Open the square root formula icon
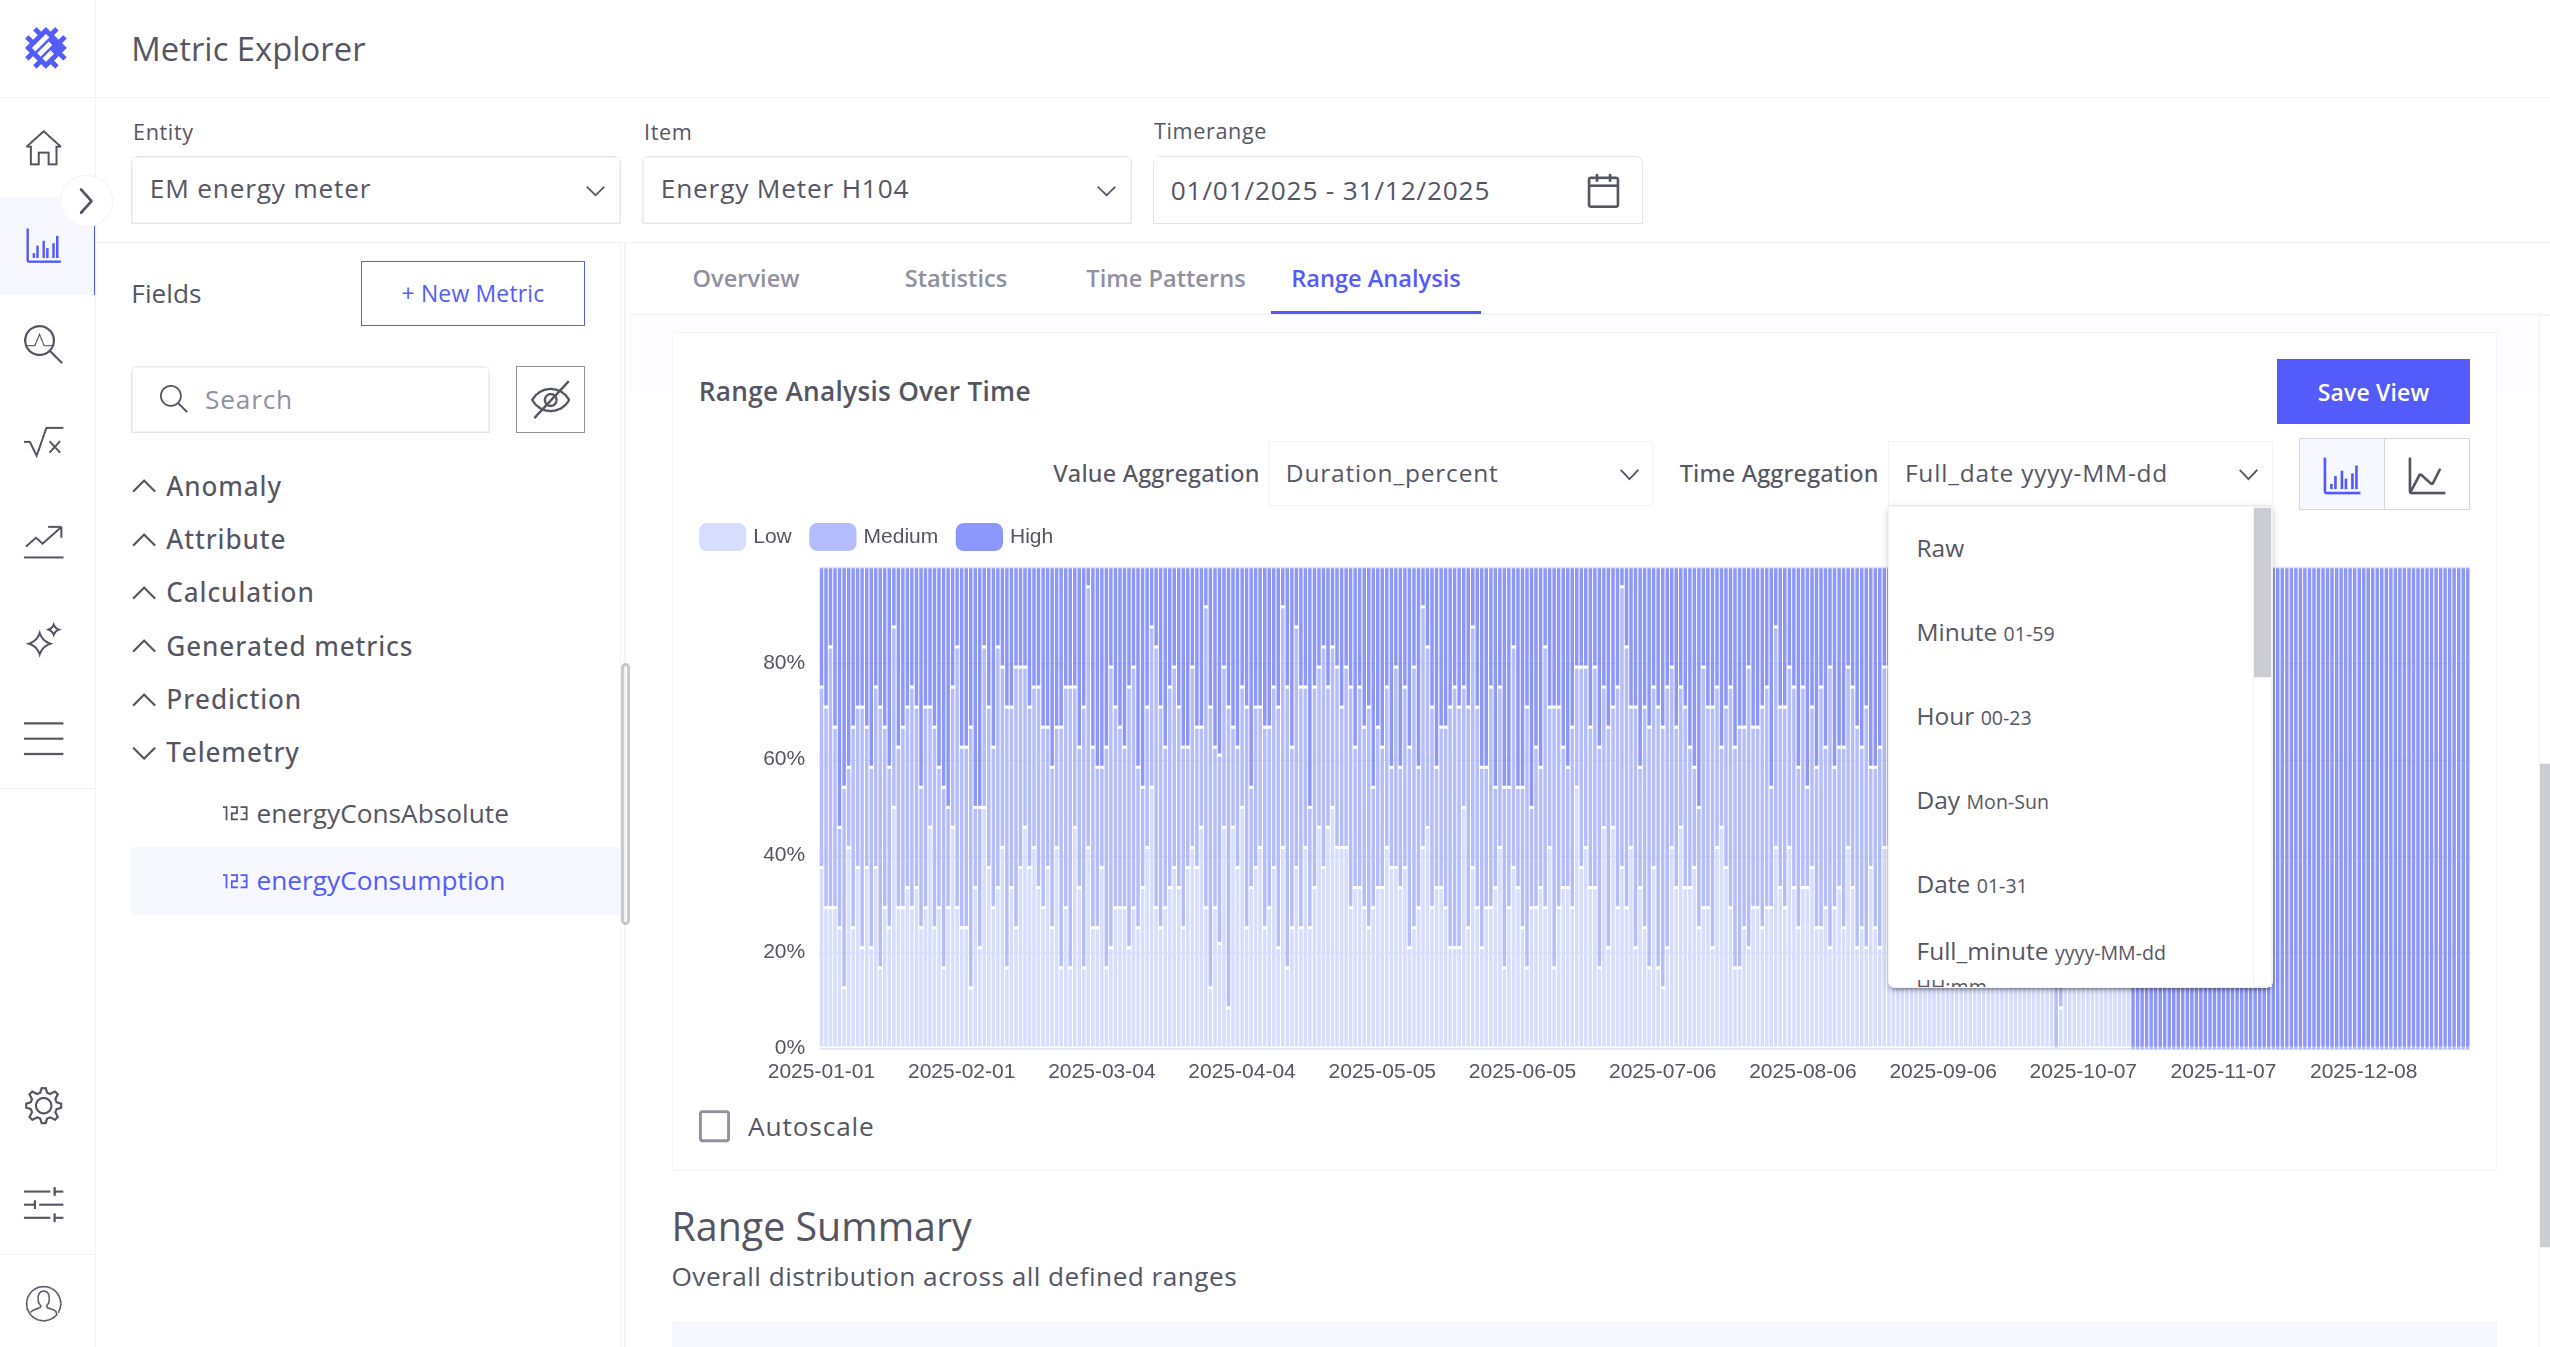2550x1347 pixels. pyautogui.click(x=43, y=442)
